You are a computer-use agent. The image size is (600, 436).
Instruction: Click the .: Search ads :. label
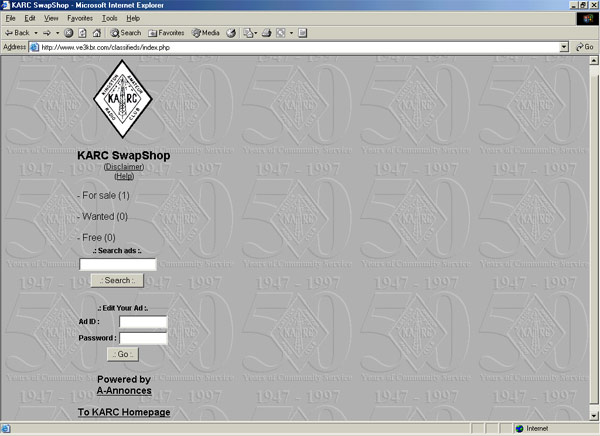pos(117,251)
